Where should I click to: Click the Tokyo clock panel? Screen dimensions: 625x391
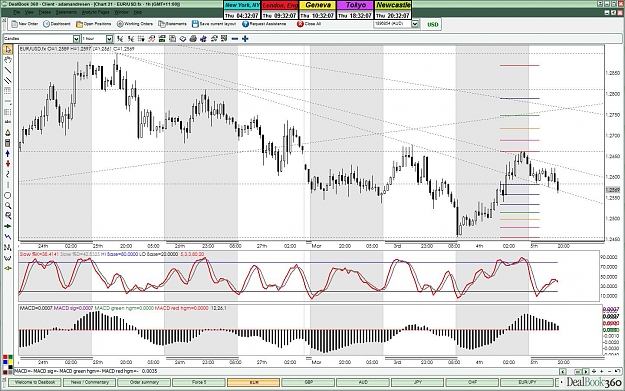pos(356,10)
